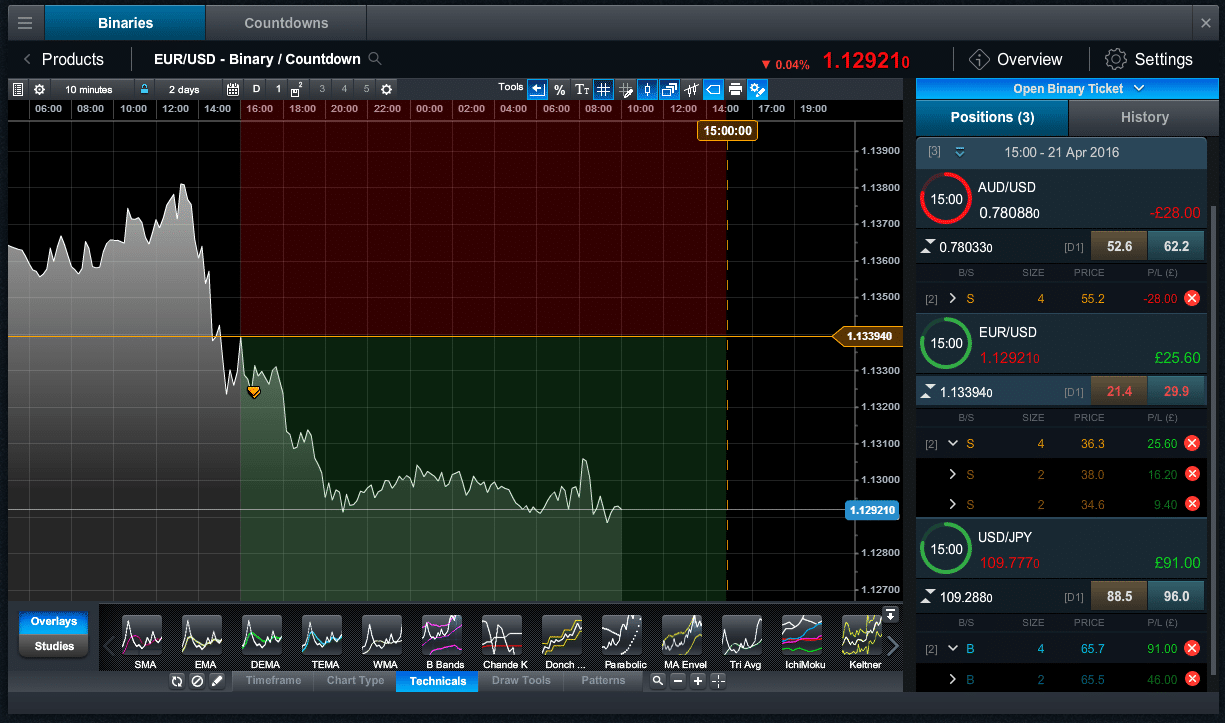Viewport: 1225px width, 723px height.
Task: Click the print chart icon
Action: point(735,90)
